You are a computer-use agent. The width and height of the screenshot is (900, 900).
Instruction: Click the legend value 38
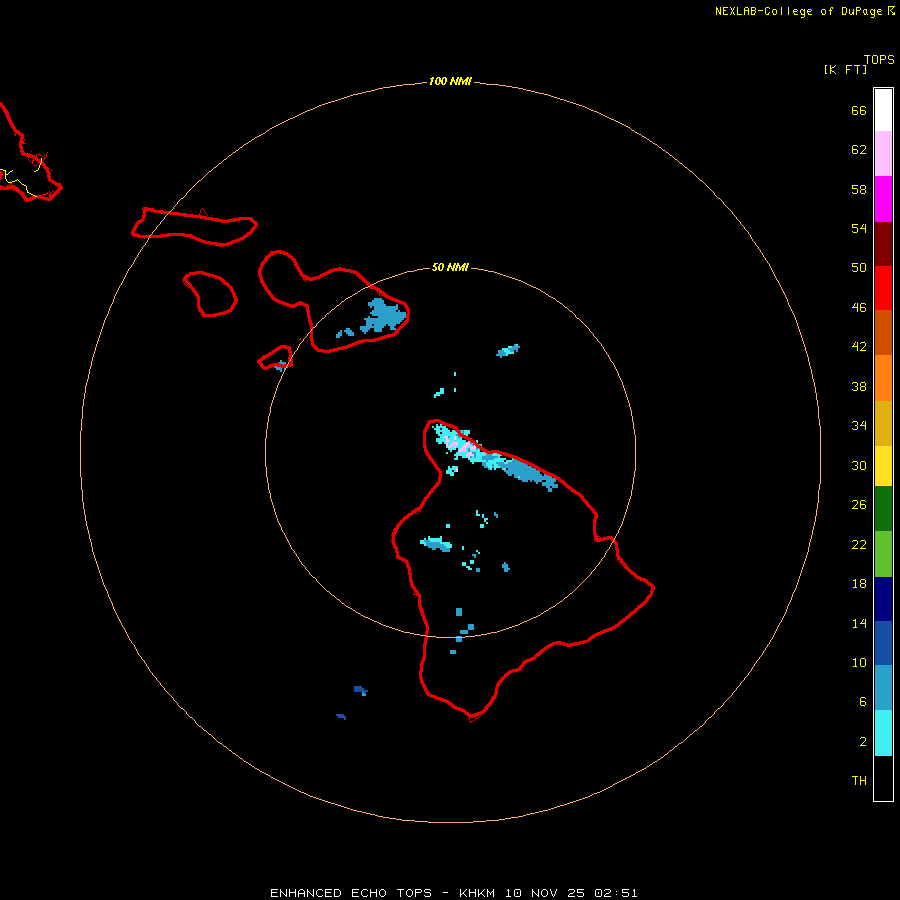click(859, 386)
